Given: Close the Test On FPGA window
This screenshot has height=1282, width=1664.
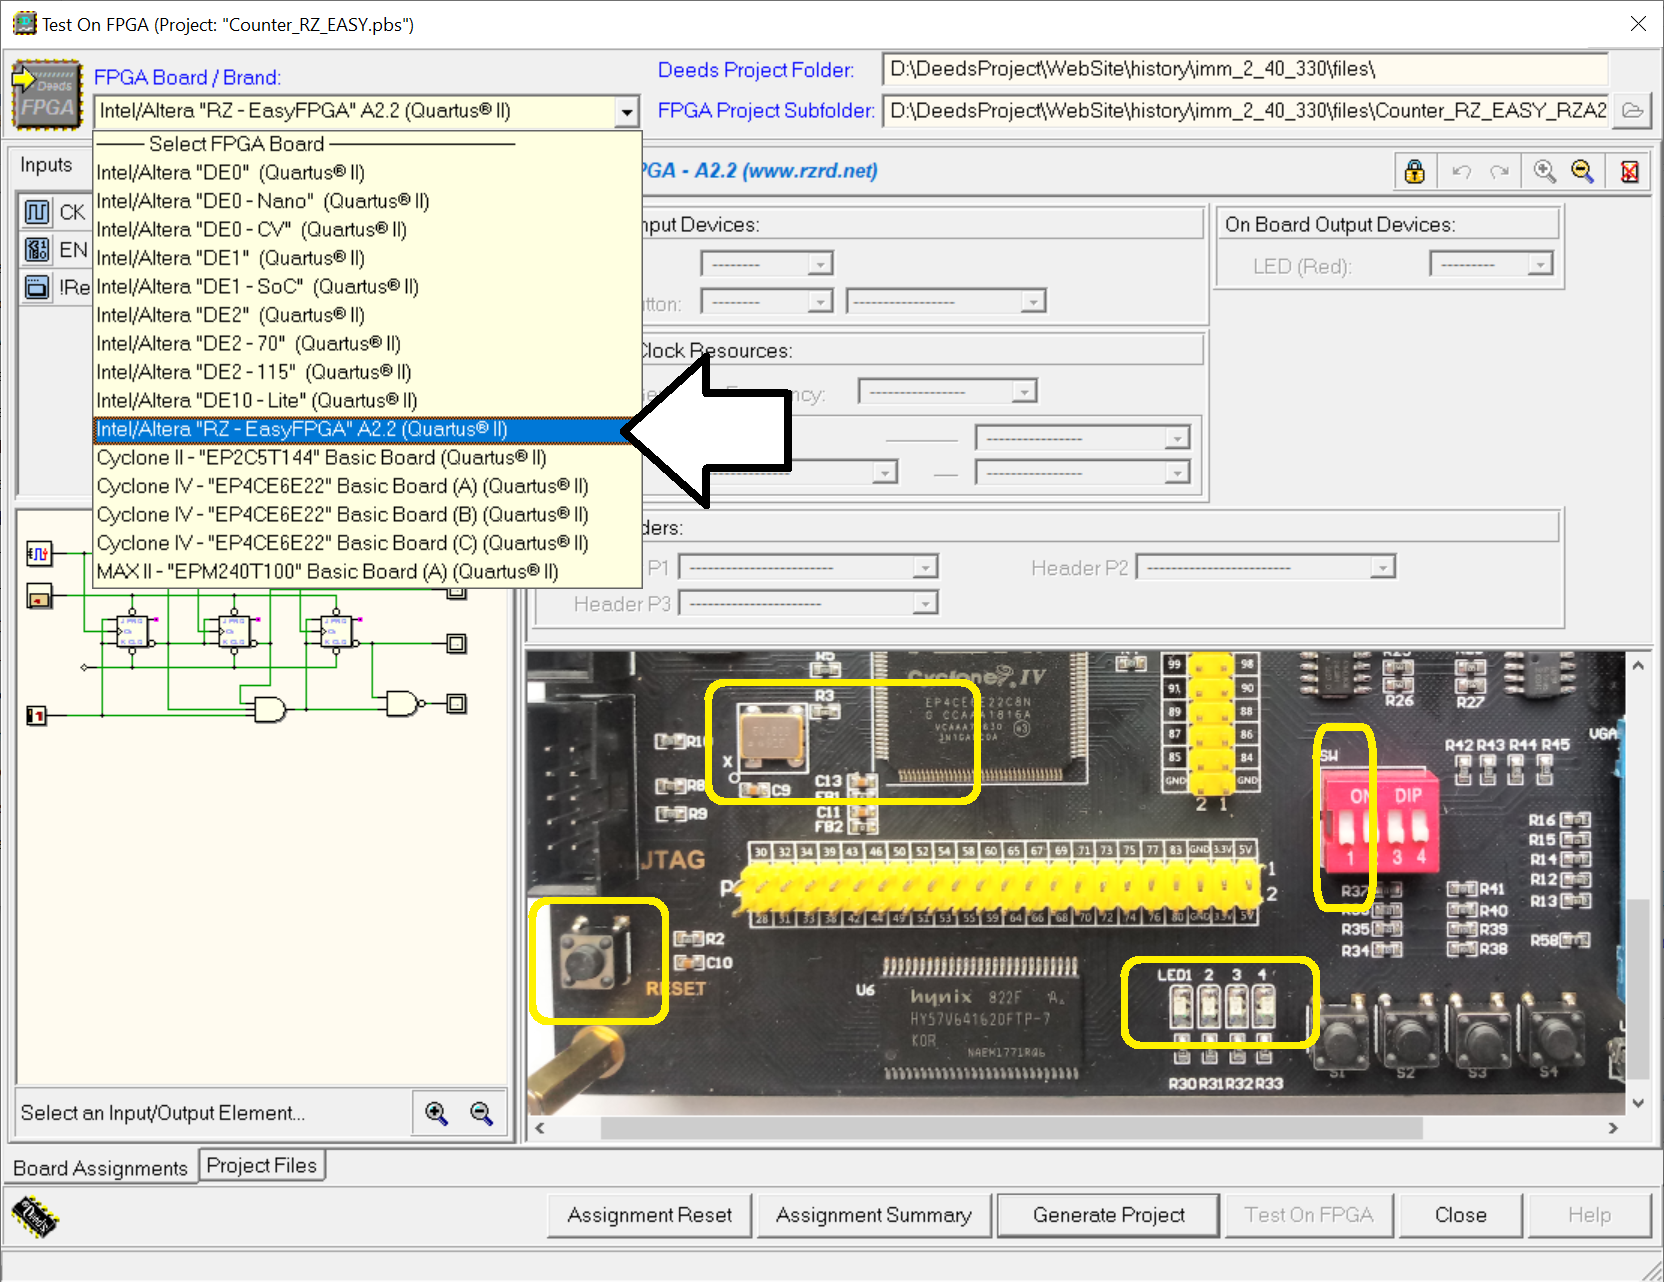Looking at the screenshot, I should click(1638, 24).
